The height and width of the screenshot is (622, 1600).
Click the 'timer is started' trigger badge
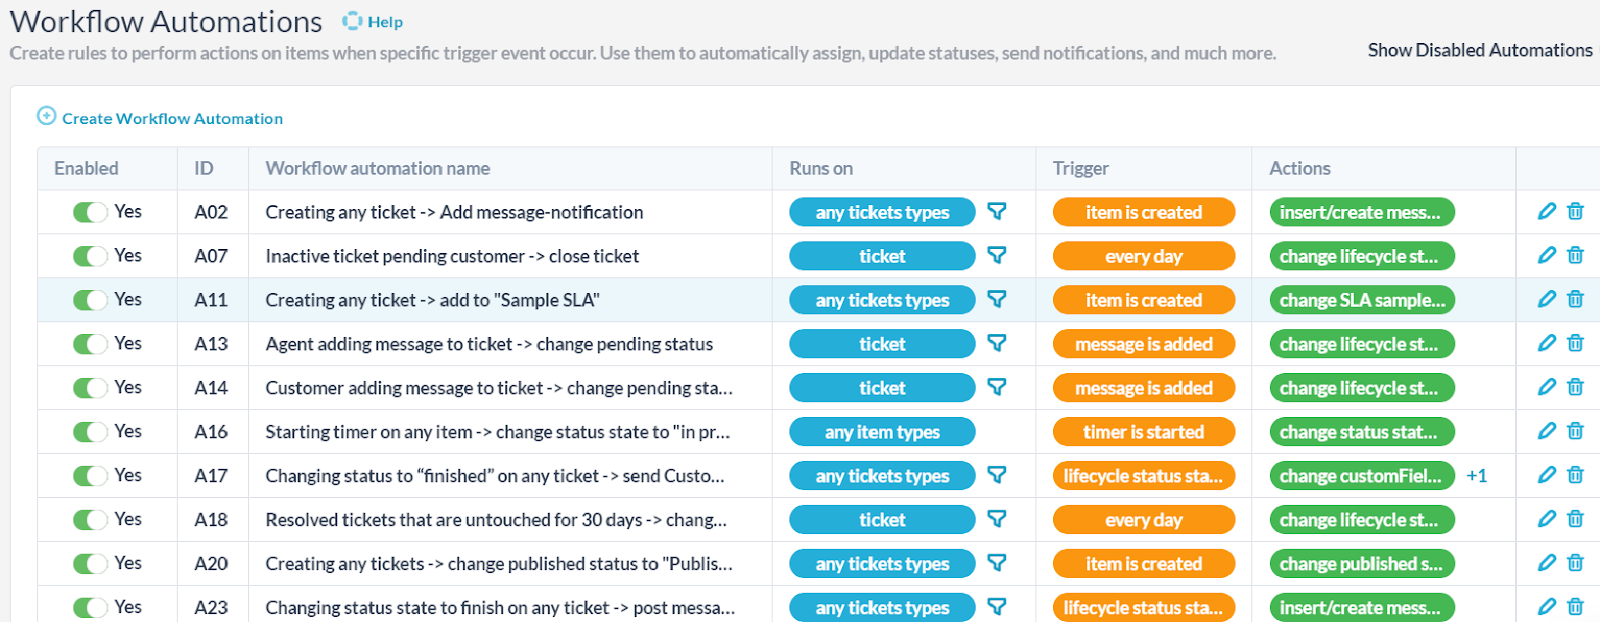pyautogui.click(x=1143, y=432)
